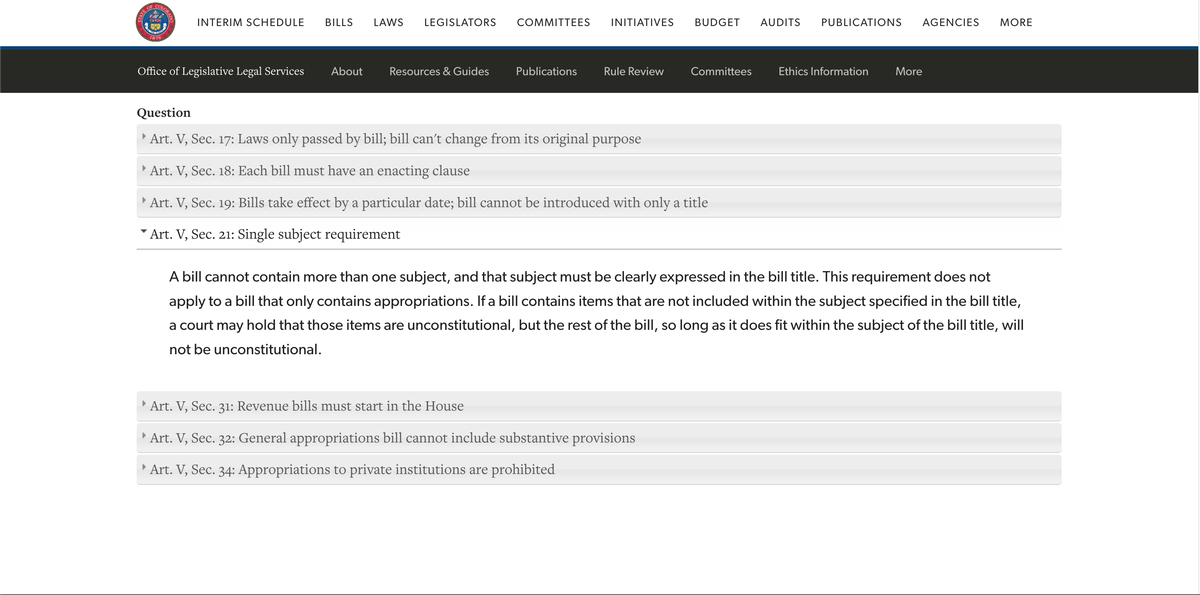Expand Sec. 32 General appropriations item
Viewport: 1200px width, 595px height.
point(392,438)
